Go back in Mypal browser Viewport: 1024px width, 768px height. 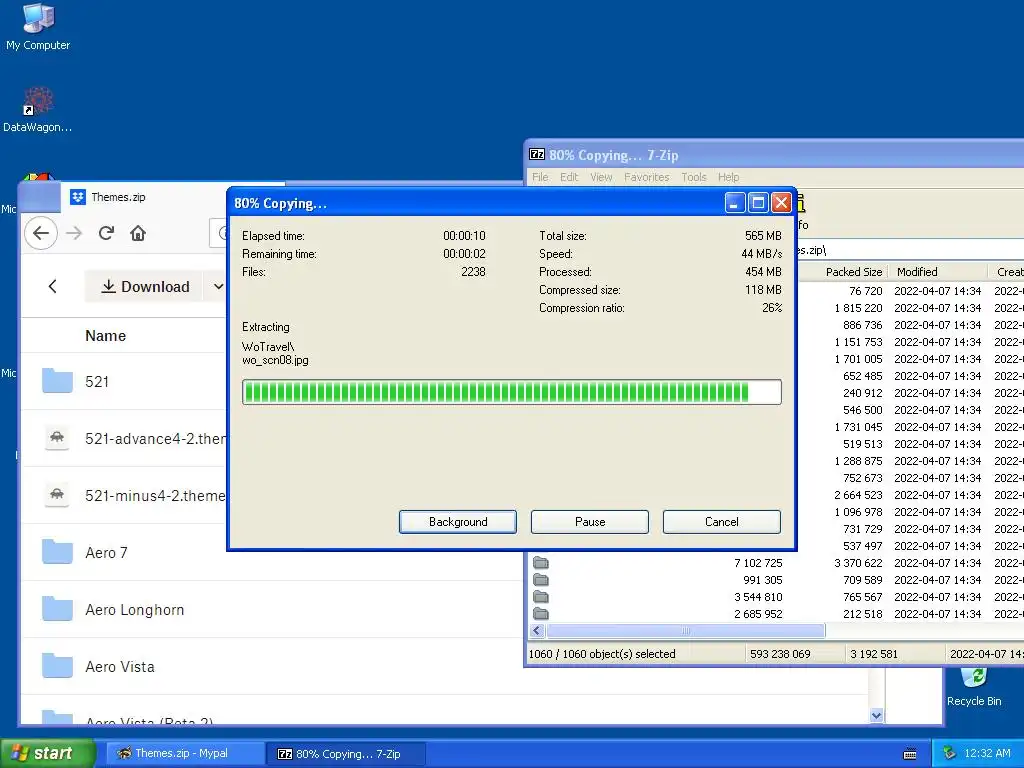point(40,233)
